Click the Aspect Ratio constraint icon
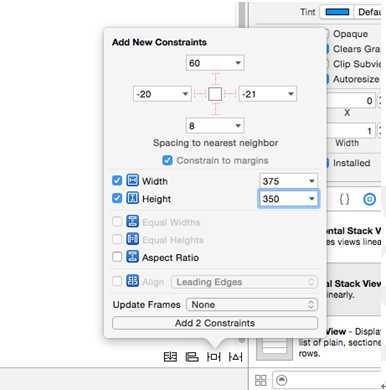Screen dimensions: 386x390 pyautogui.click(x=132, y=257)
